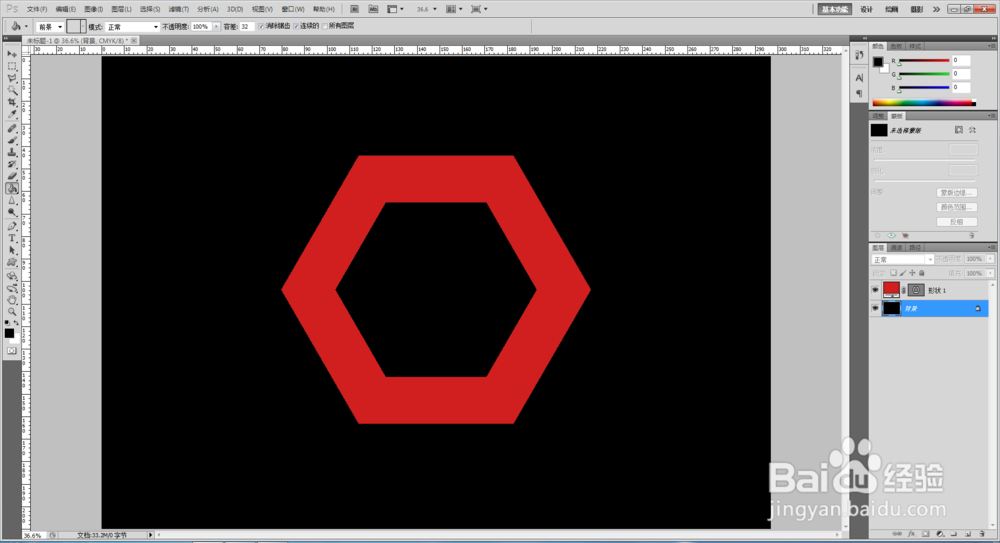Launch Bridge from the menu bar

[x=355, y=9]
